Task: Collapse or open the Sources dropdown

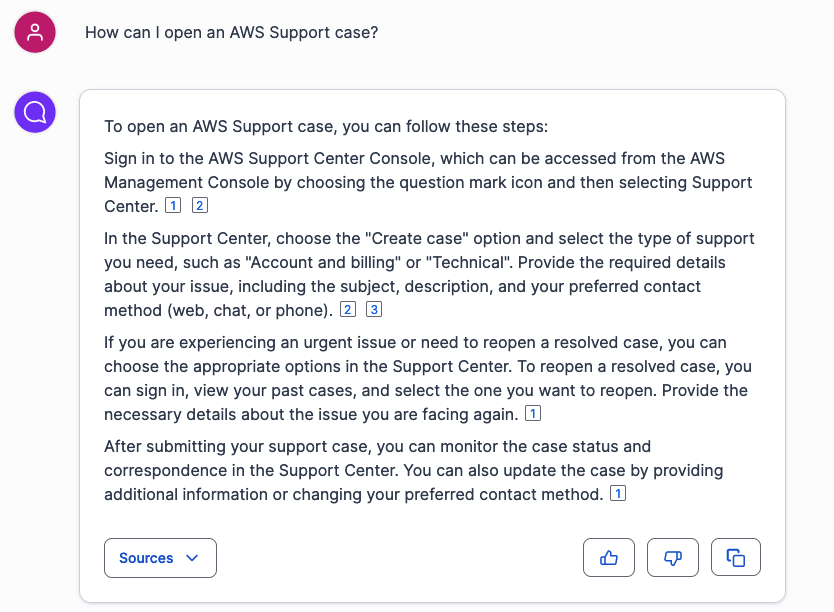Action: (x=160, y=557)
